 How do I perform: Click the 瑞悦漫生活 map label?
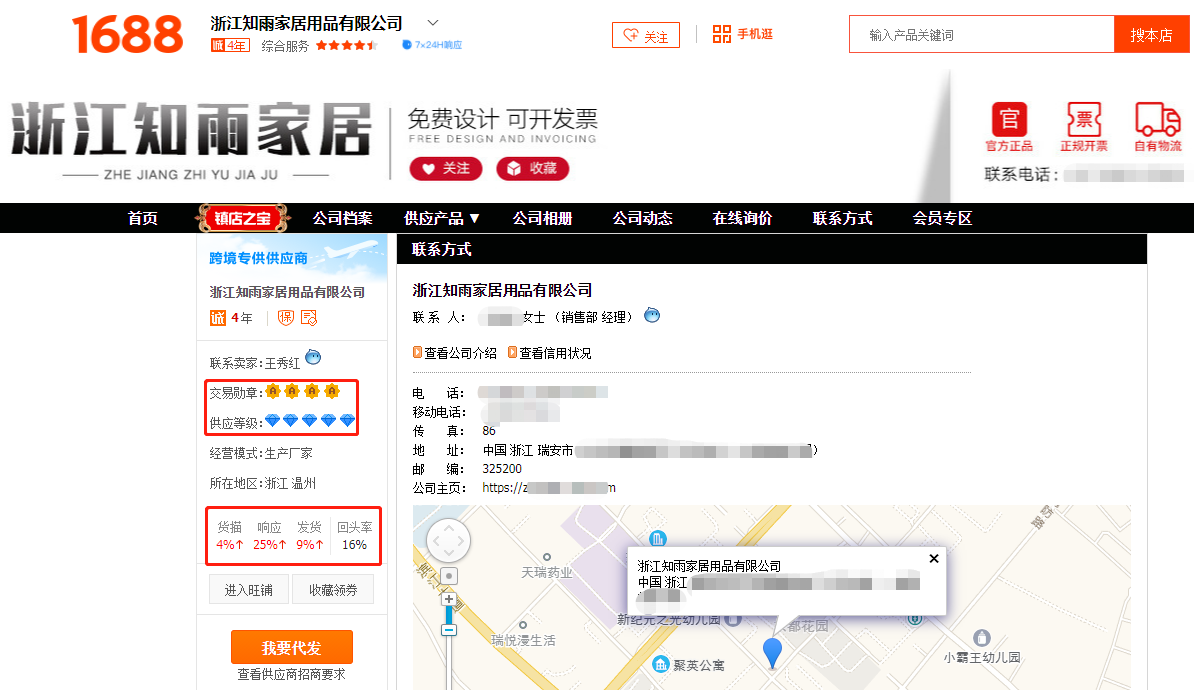[x=523, y=640]
